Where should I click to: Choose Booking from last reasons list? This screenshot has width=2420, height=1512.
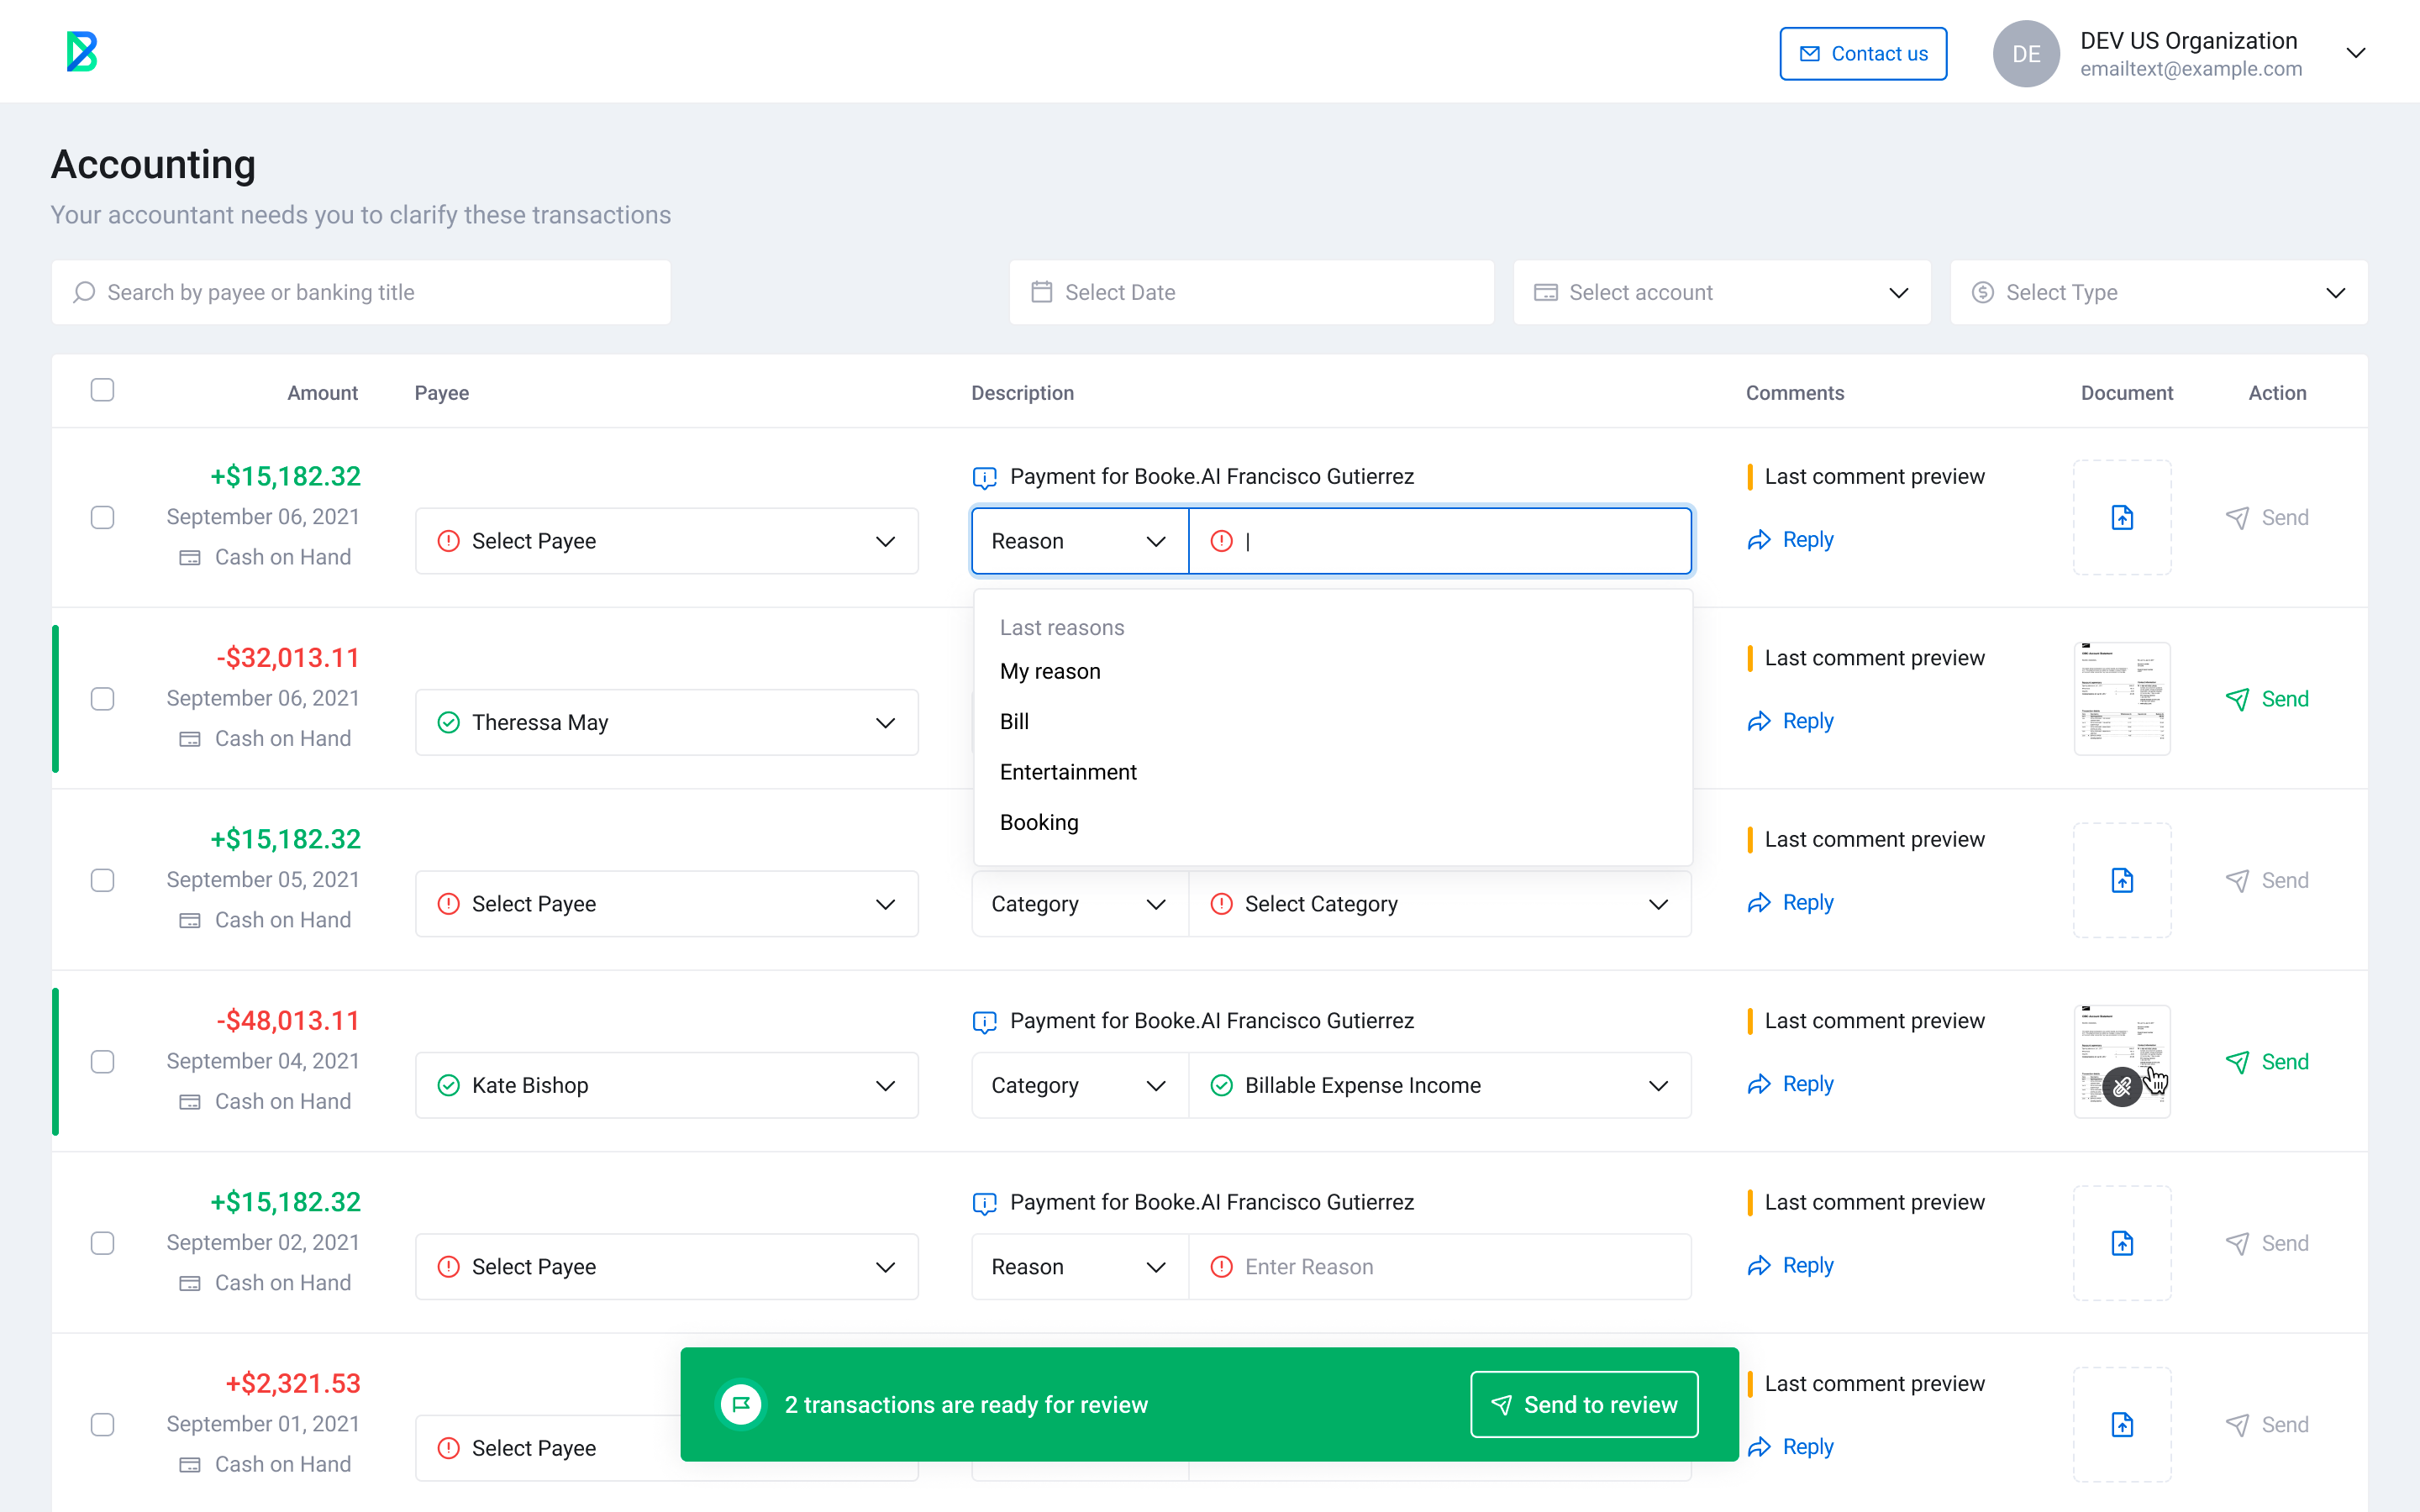click(1039, 822)
